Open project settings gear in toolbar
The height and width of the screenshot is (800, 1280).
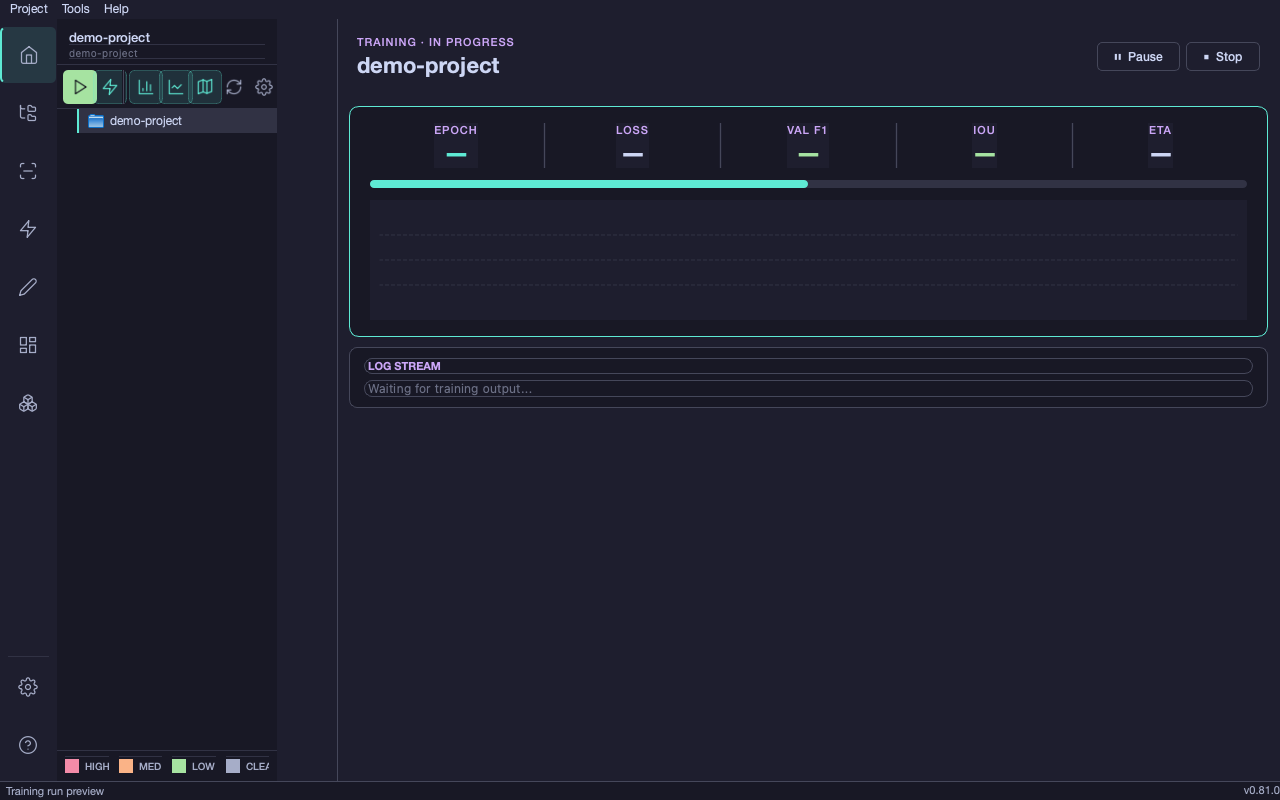tap(264, 87)
